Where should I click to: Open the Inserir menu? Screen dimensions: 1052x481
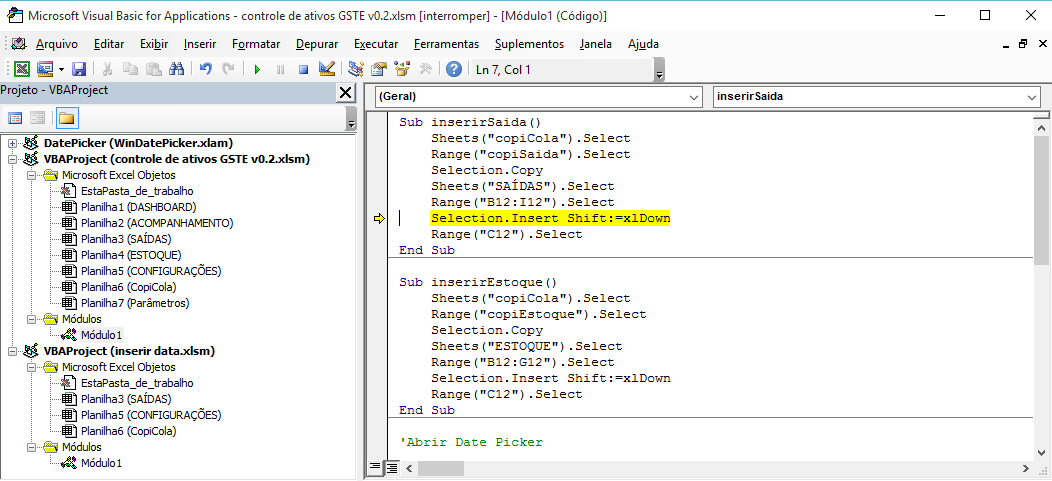pyautogui.click(x=200, y=44)
